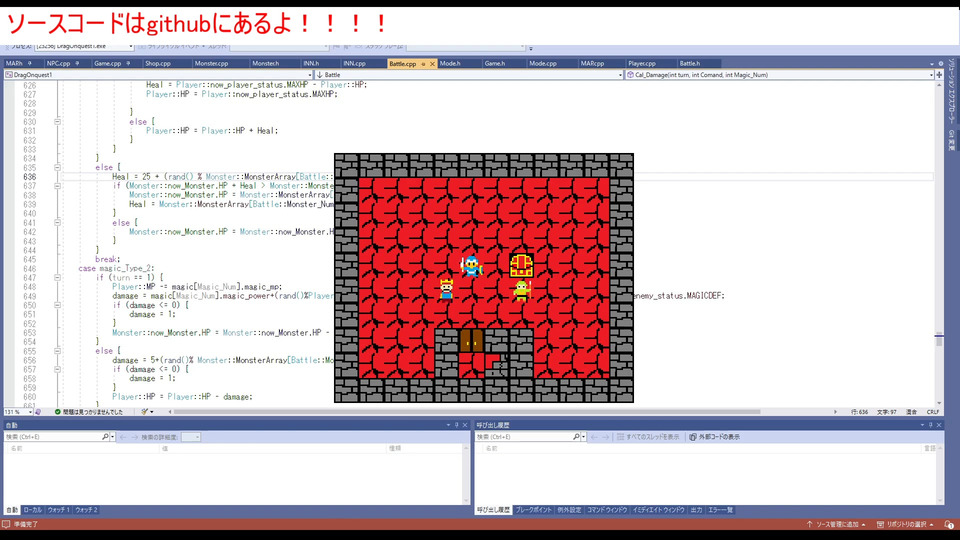
Task: Collapse the else block at line 635
Action: [x=58, y=167]
